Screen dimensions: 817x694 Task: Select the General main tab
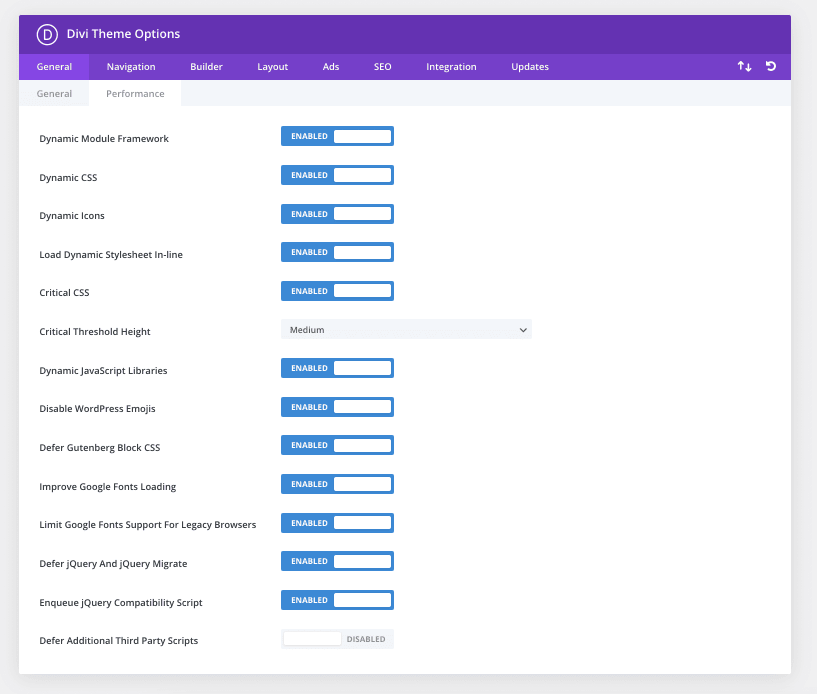tap(54, 67)
